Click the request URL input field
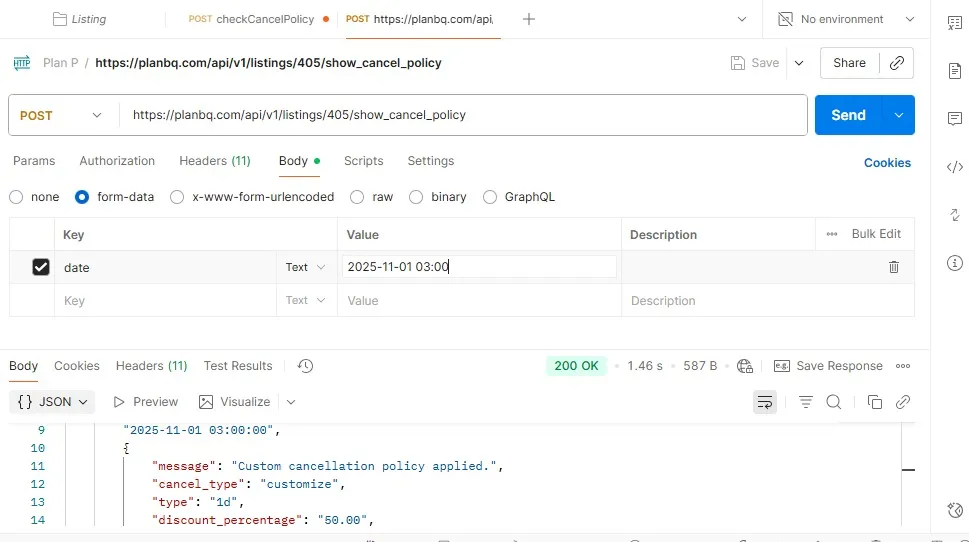This screenshot has height=542, width=969. click(x=460, y=115)
